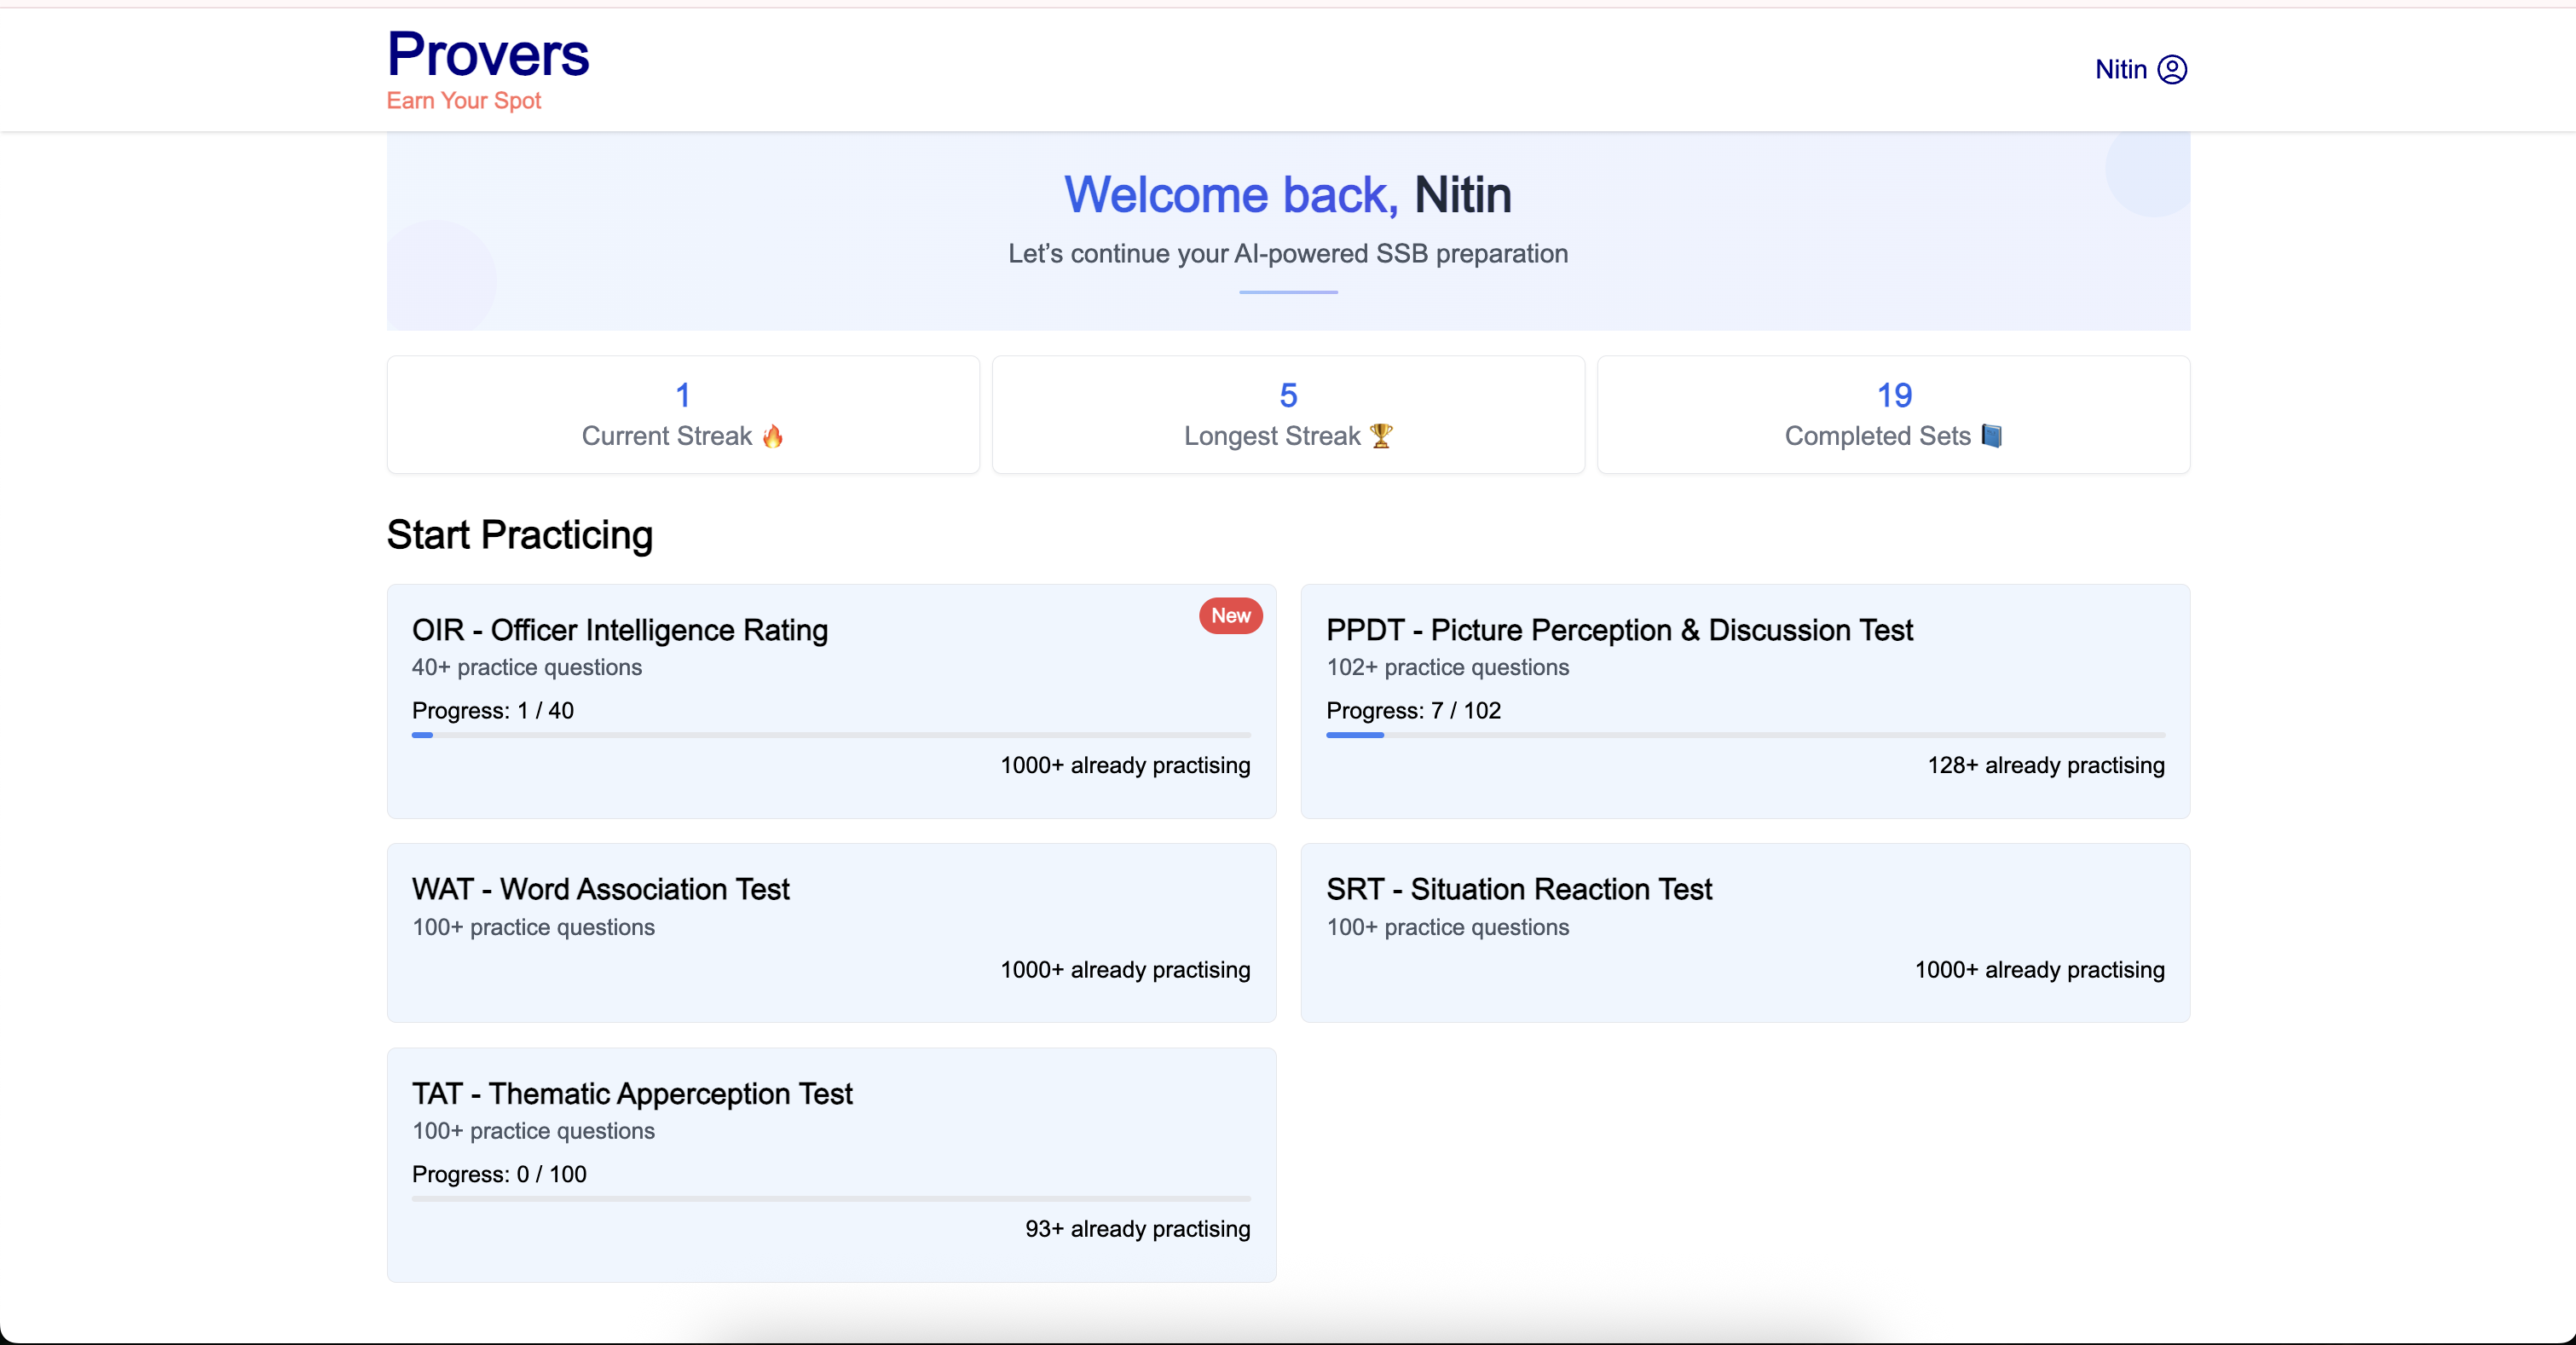
Task: Select the Longest Streak stat card
Action: click(1288, 414)
